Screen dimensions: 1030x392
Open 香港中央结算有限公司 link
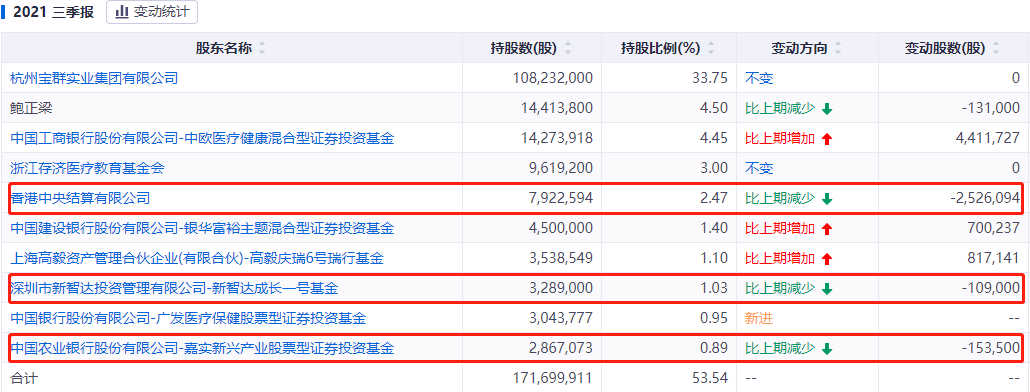click(x=80, y=198)
